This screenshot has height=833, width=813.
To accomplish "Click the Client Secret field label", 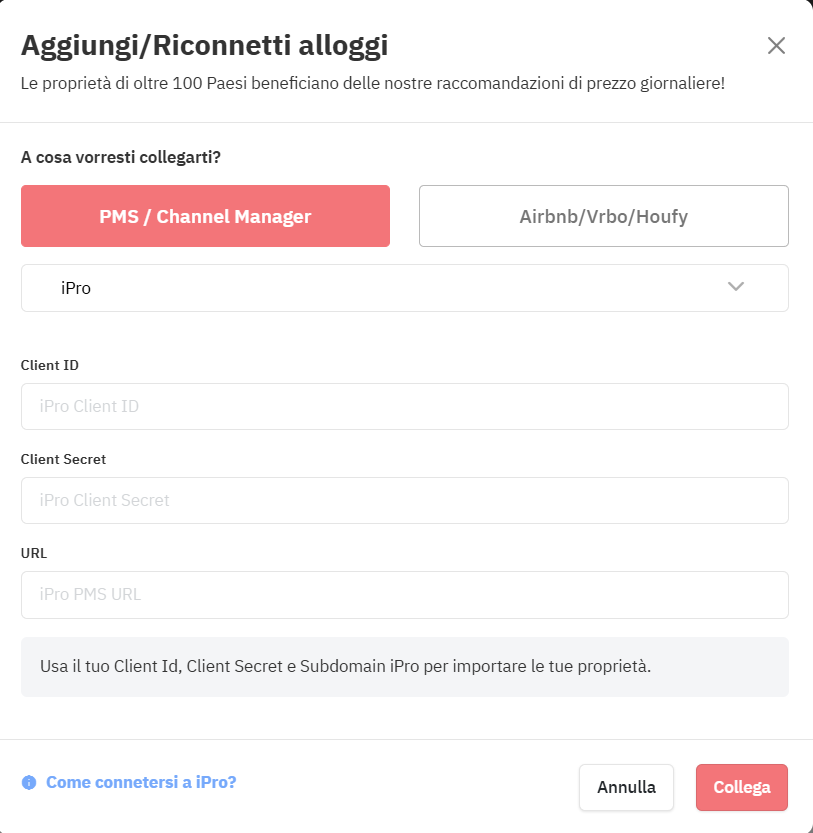I will pyautogui.click(x=63, y=460).
